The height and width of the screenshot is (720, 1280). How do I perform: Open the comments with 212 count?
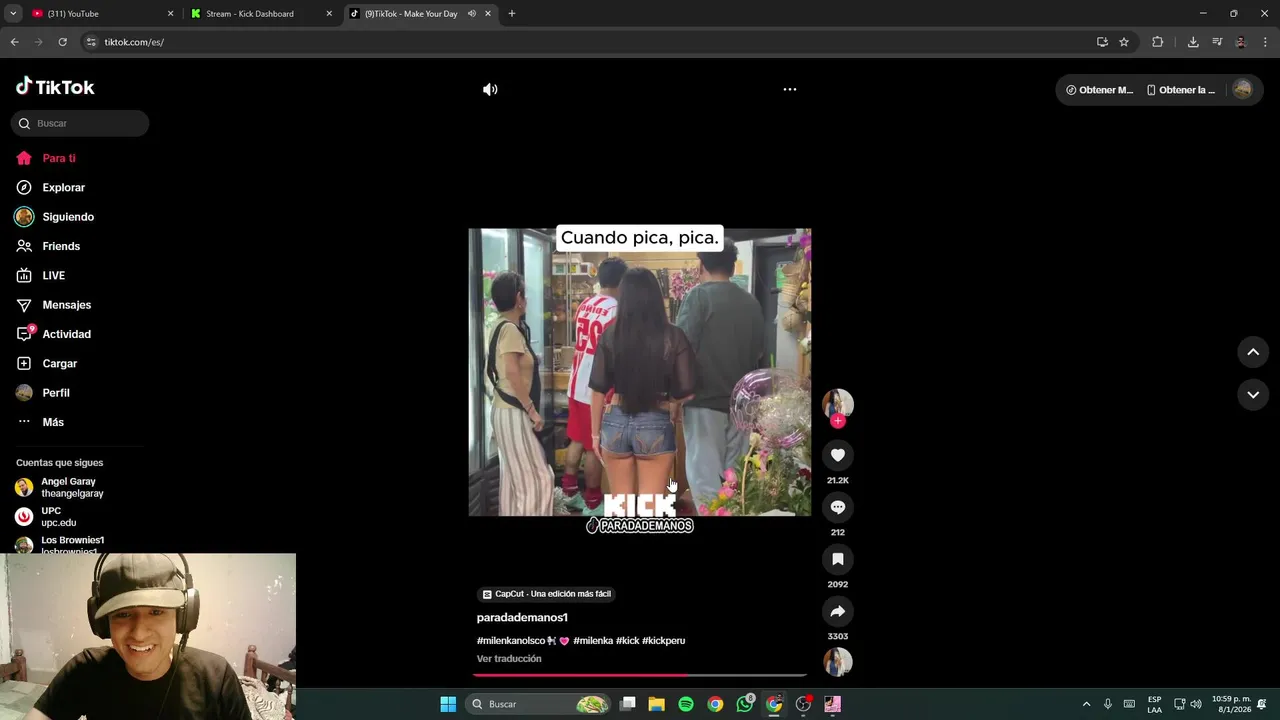(838, 507)
